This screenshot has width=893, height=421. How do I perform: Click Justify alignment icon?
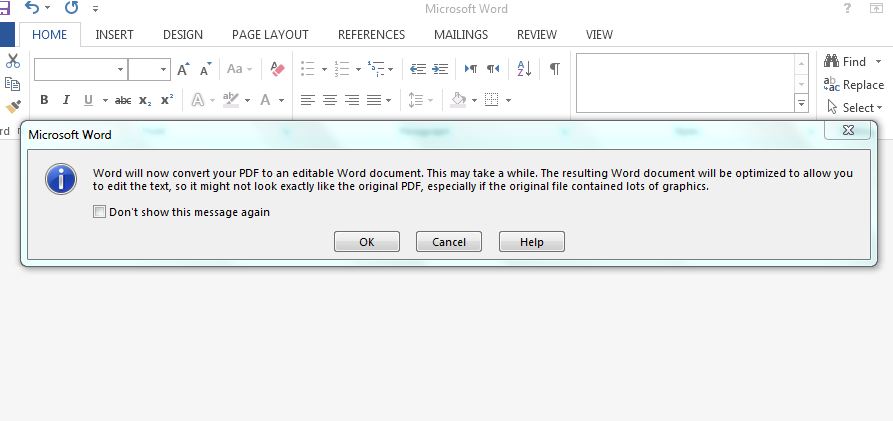point(374,100)
